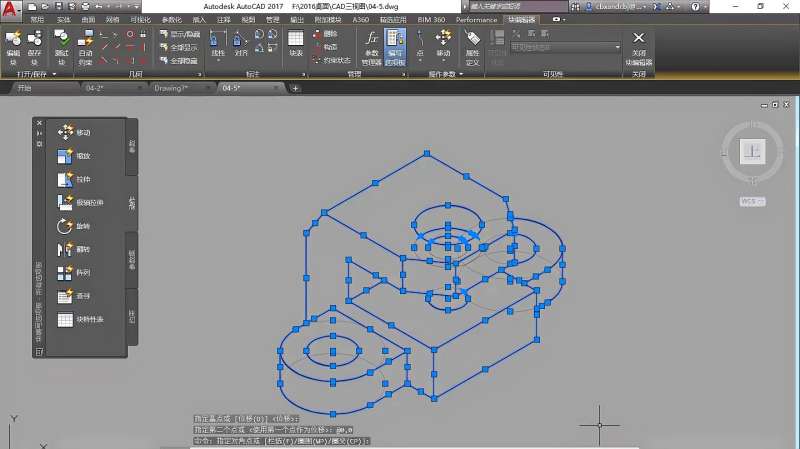Open the Parameters tab of authoring palette
The image size is (800, 449).
132,147
